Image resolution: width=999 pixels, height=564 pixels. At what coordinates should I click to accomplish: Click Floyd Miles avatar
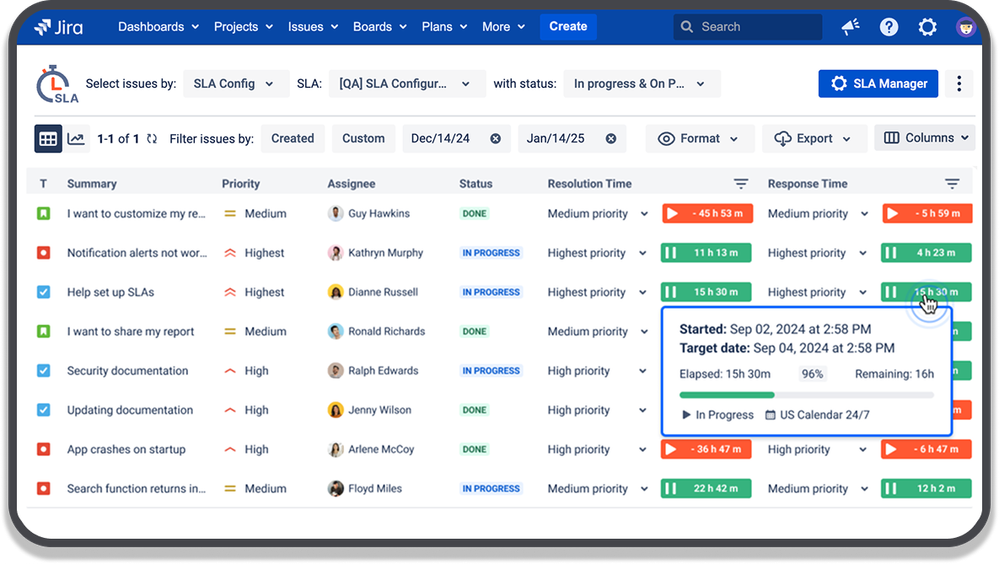click(x=335, y=489)
